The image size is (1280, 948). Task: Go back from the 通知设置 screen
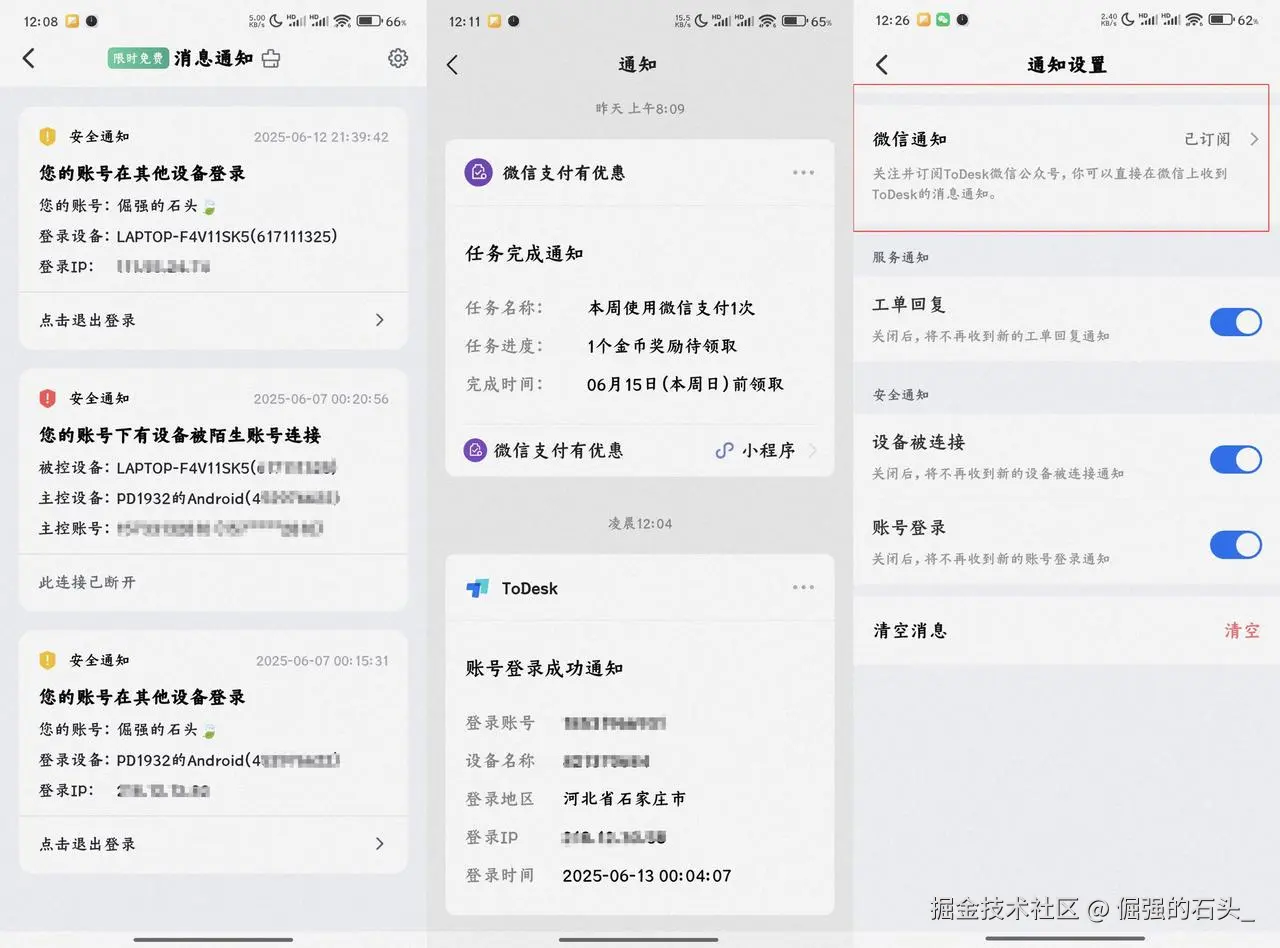pyautogui.click(x=881, y=65)
